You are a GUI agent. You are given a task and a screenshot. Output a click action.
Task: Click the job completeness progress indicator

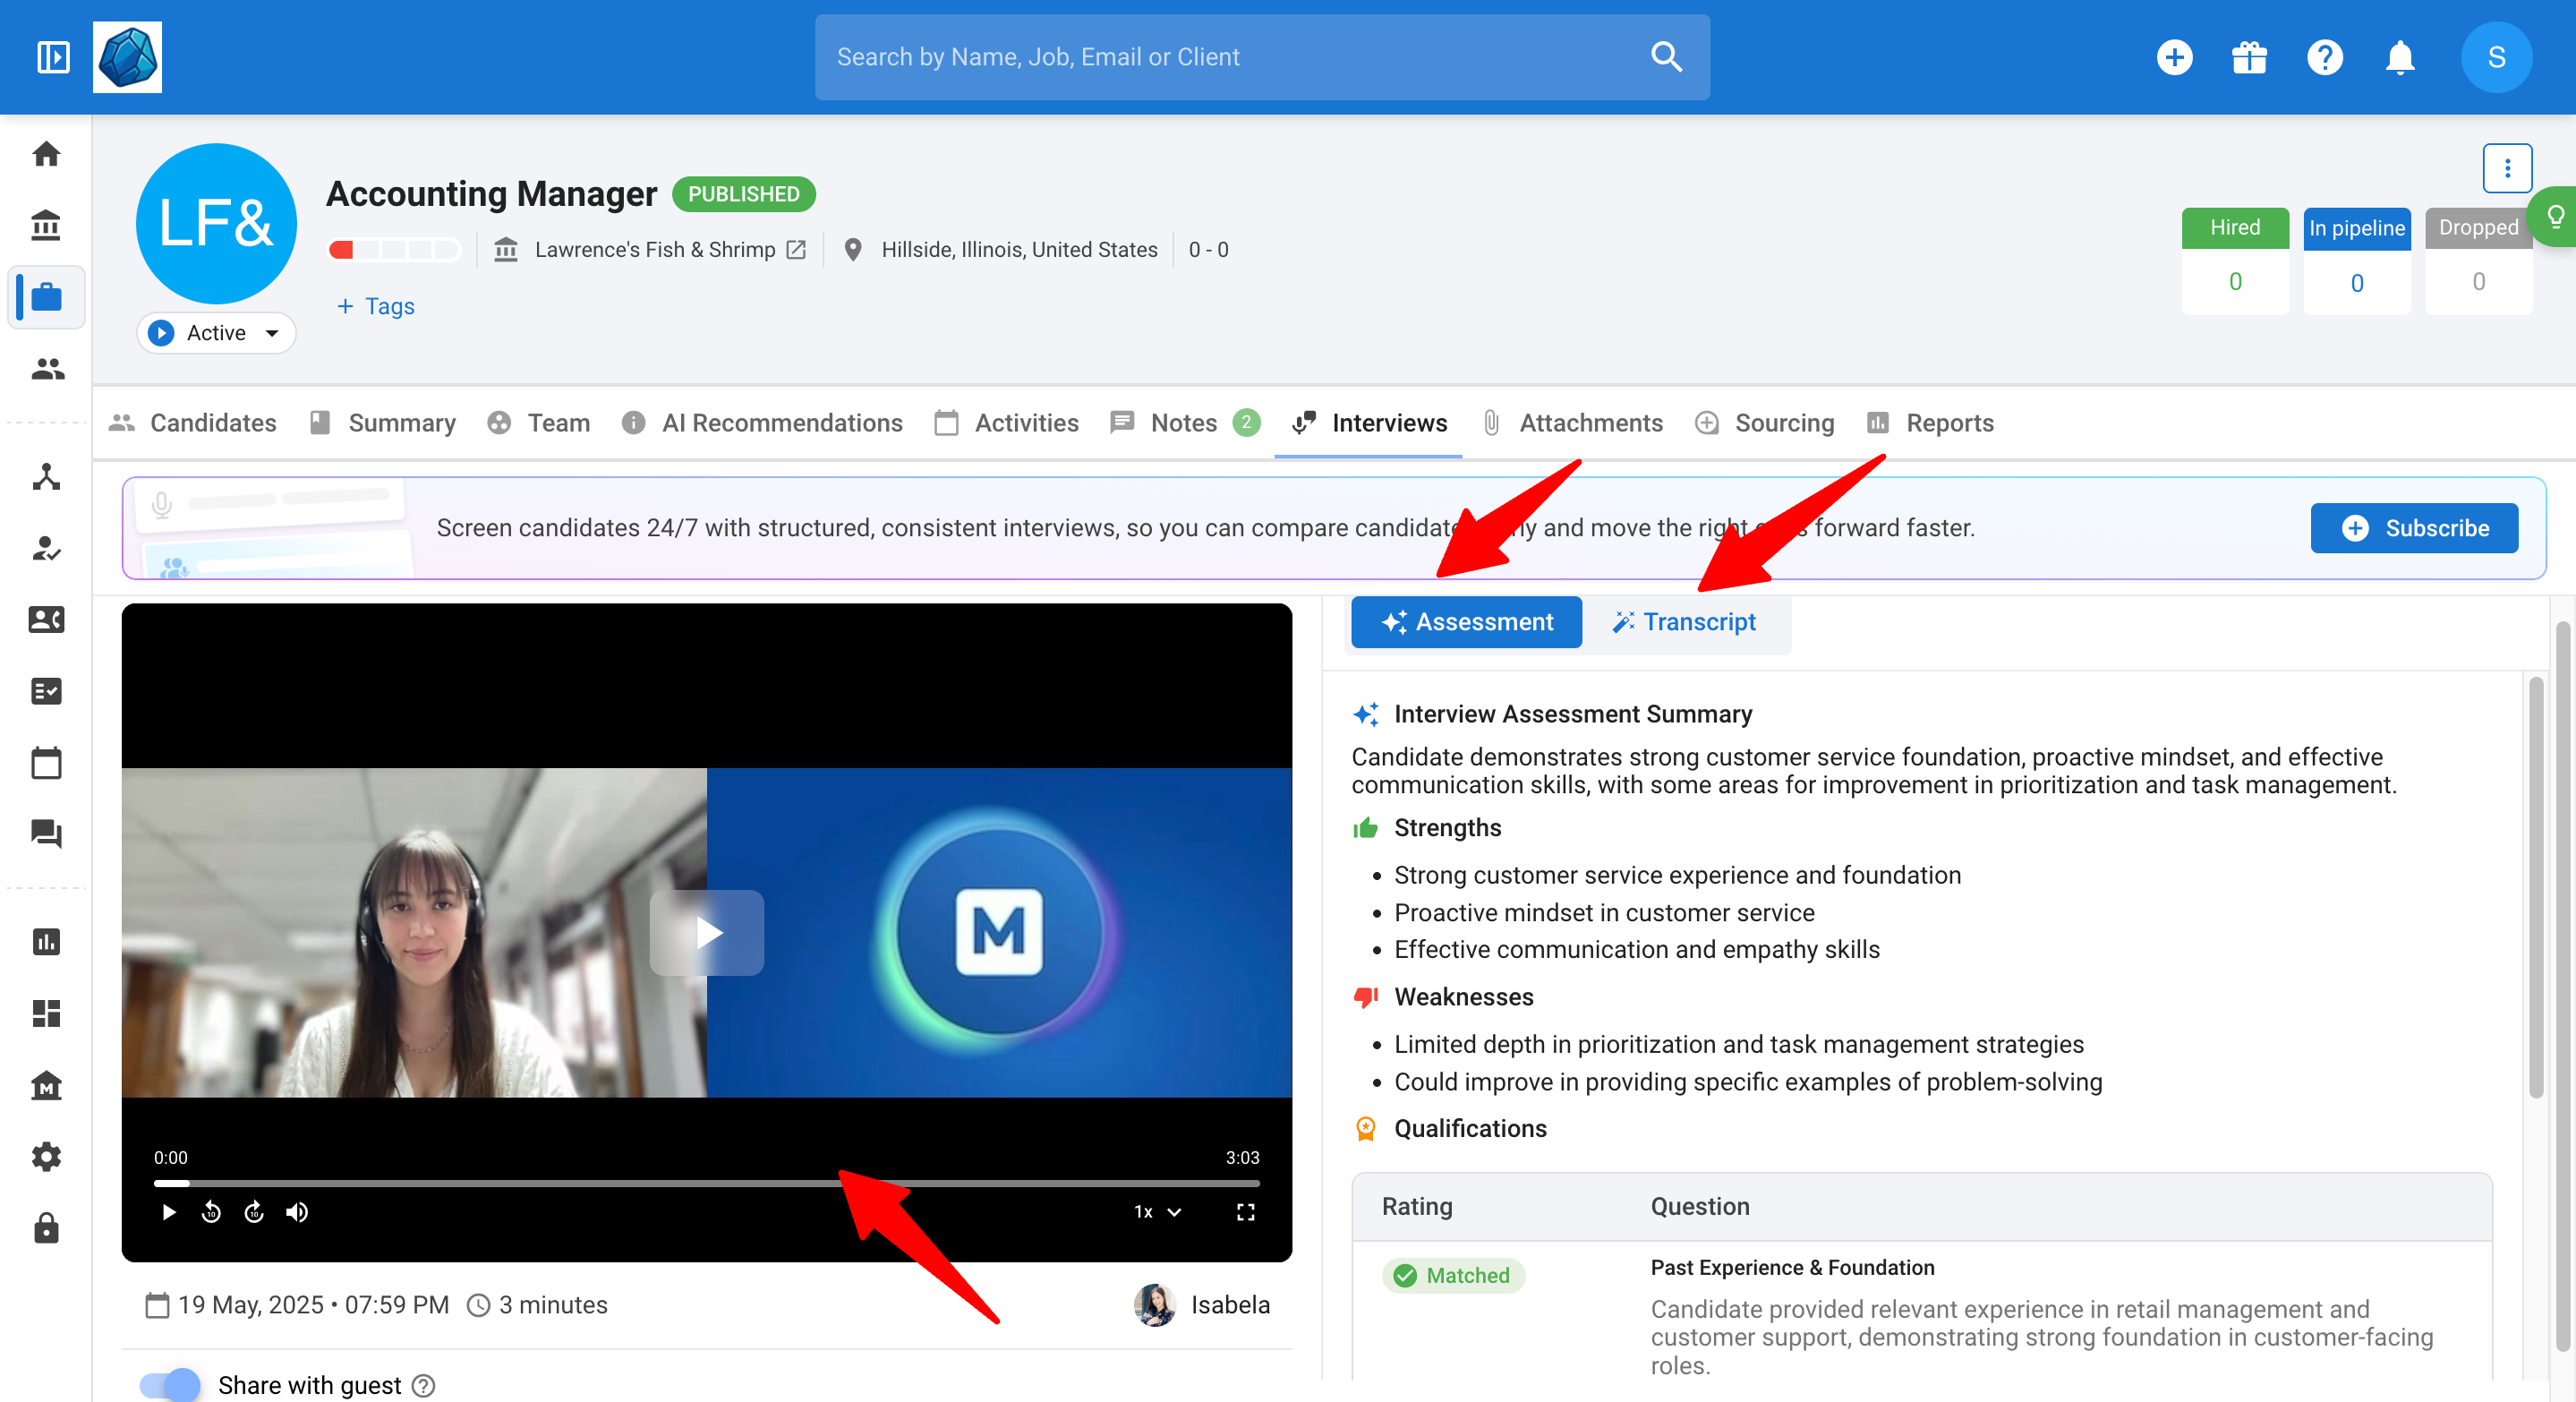click(394, 250)
